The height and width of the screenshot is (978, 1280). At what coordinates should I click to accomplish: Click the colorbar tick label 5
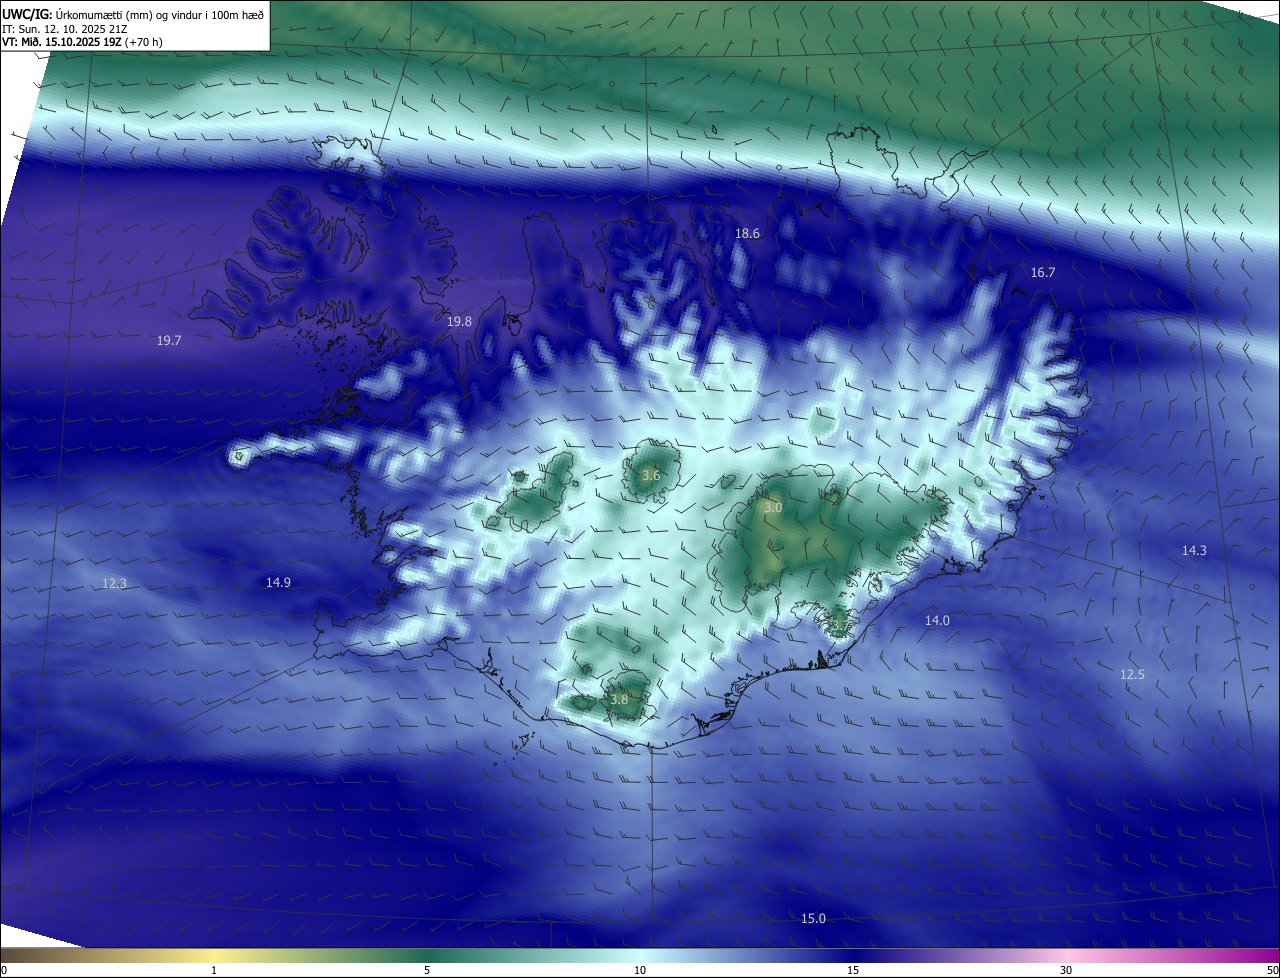click(x=427, y=970)
